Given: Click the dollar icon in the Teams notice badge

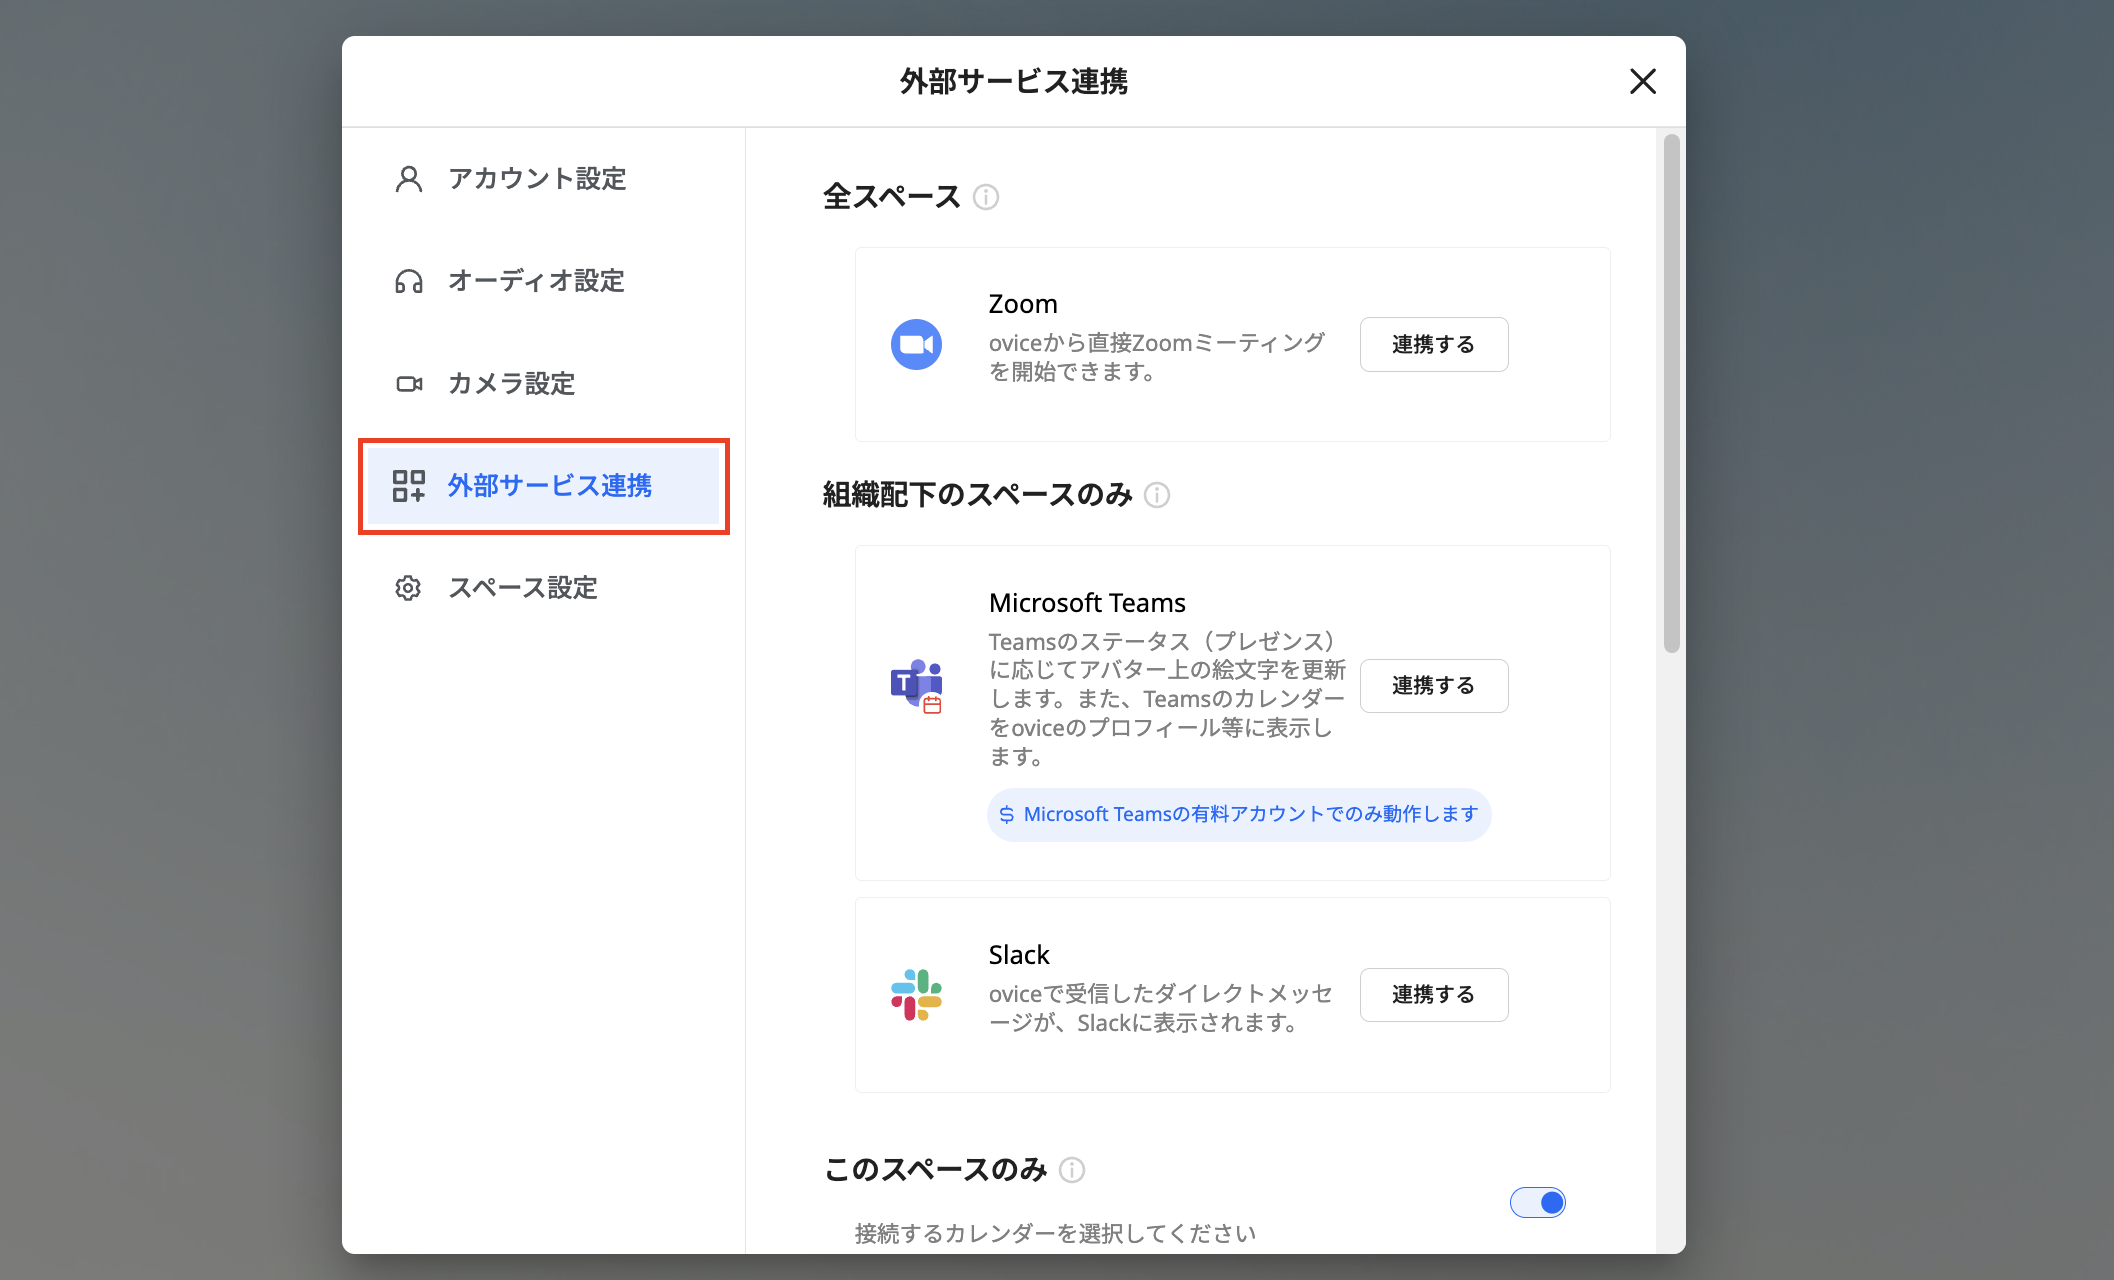Looking at the screenshot, I should pos(1007,815).
